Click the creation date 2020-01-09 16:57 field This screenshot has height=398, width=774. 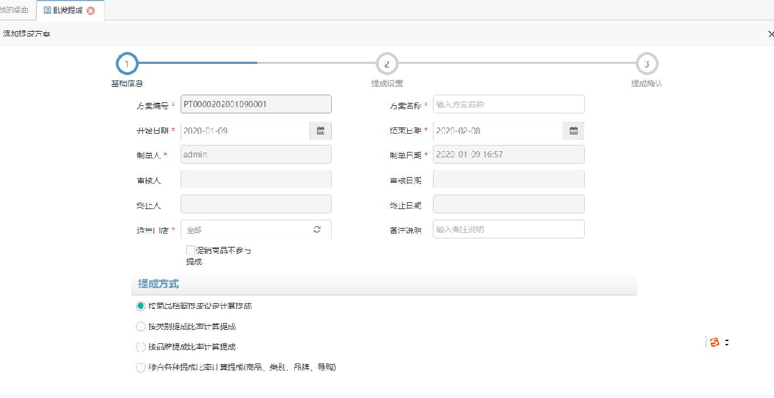click(x=509, y=155)
